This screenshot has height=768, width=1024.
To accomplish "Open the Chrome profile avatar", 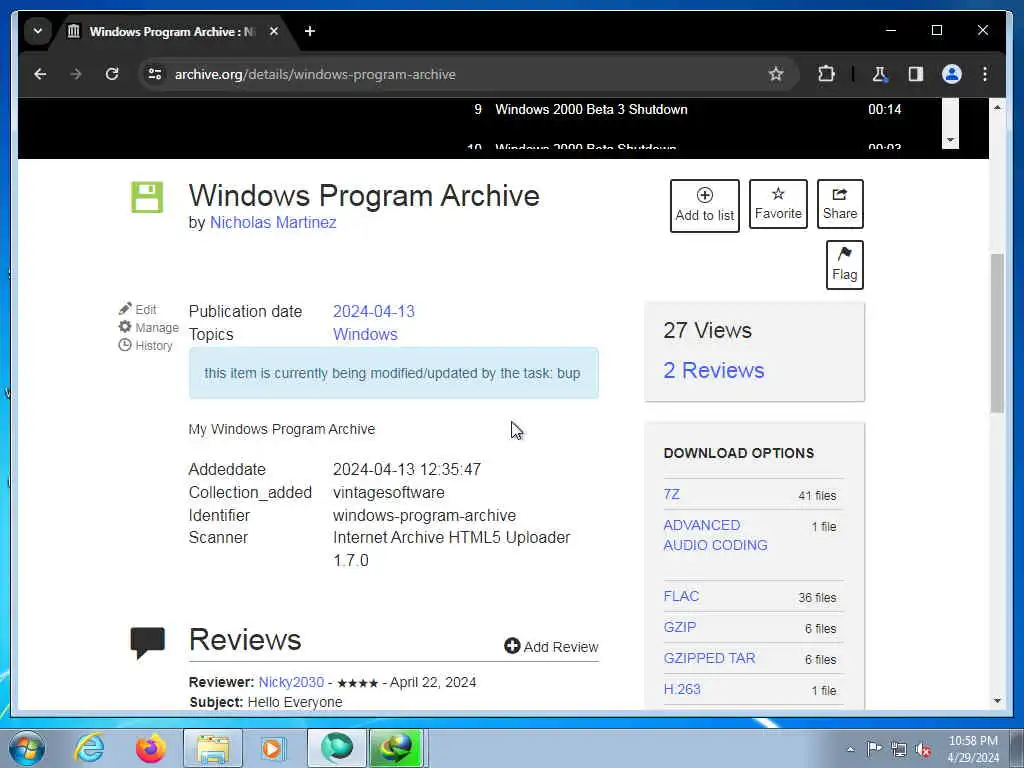I will [x=952, y=74].
